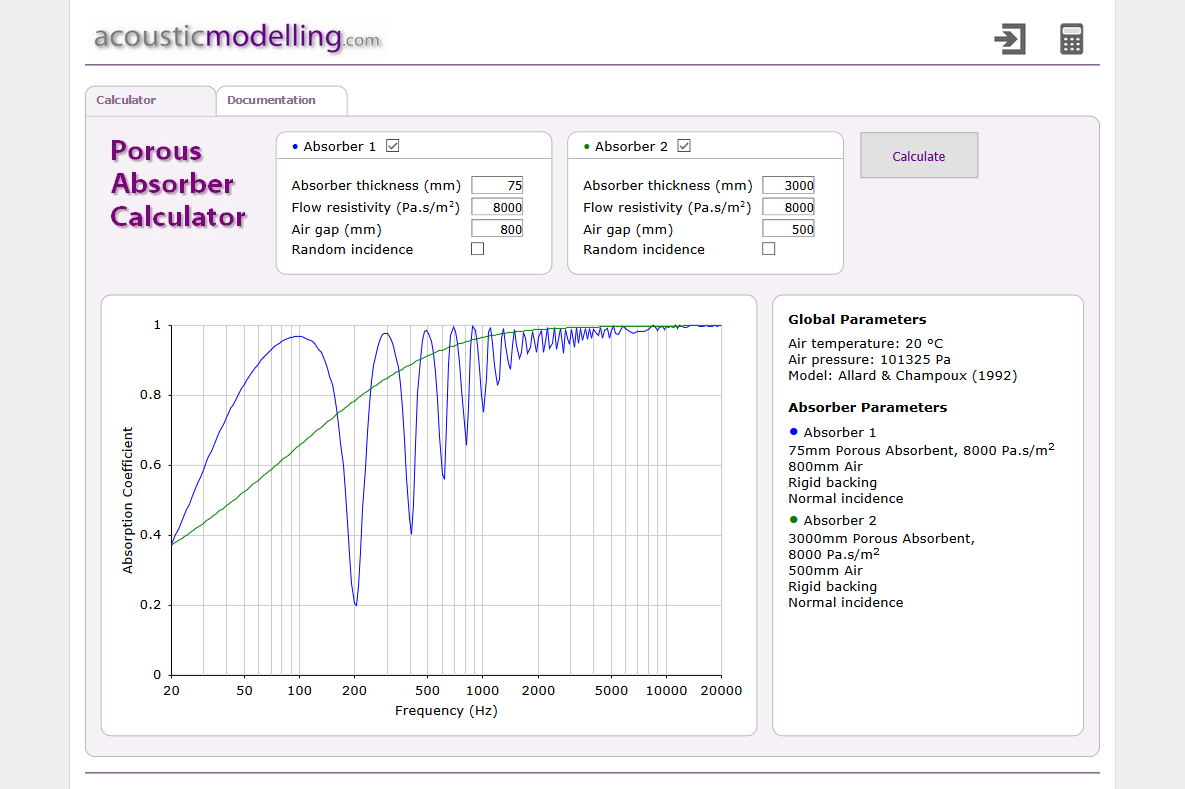Image resolution: width=1185 pixels, height=789 pixels.
Task: Enable Random incidence for Absorber 1
Action: coord(477,249)
